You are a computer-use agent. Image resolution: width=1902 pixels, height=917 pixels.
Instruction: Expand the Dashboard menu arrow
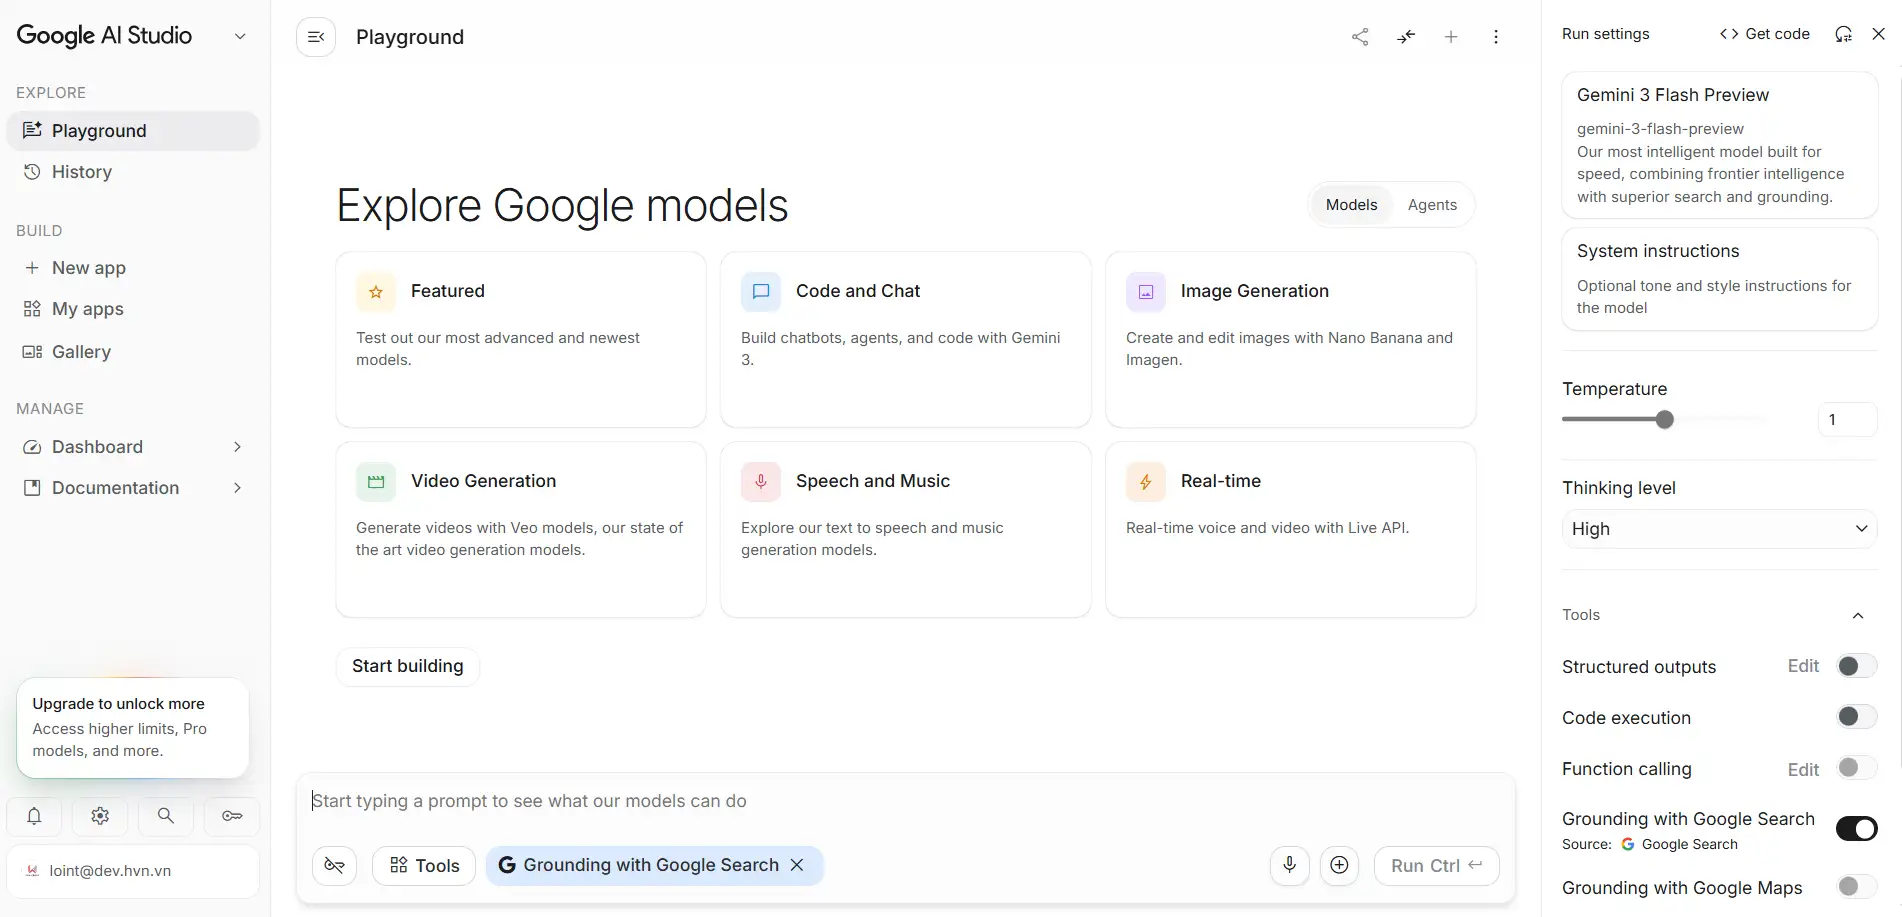pos(237,447)
